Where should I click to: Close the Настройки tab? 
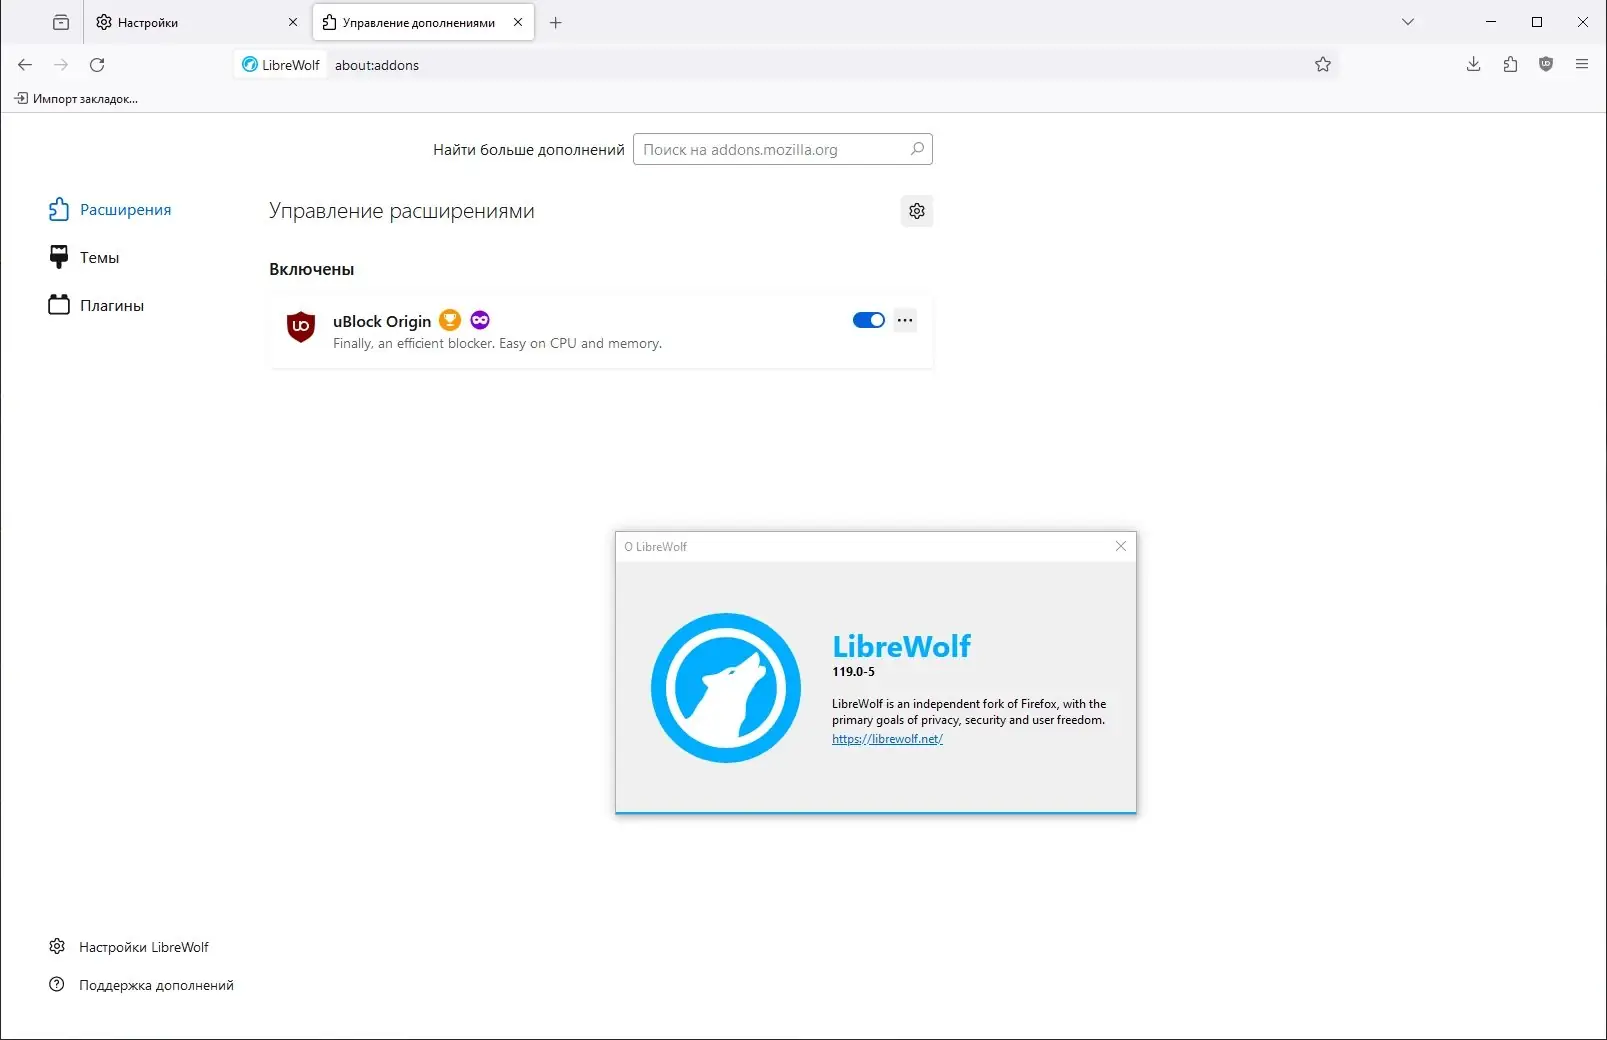pos(293,22)
